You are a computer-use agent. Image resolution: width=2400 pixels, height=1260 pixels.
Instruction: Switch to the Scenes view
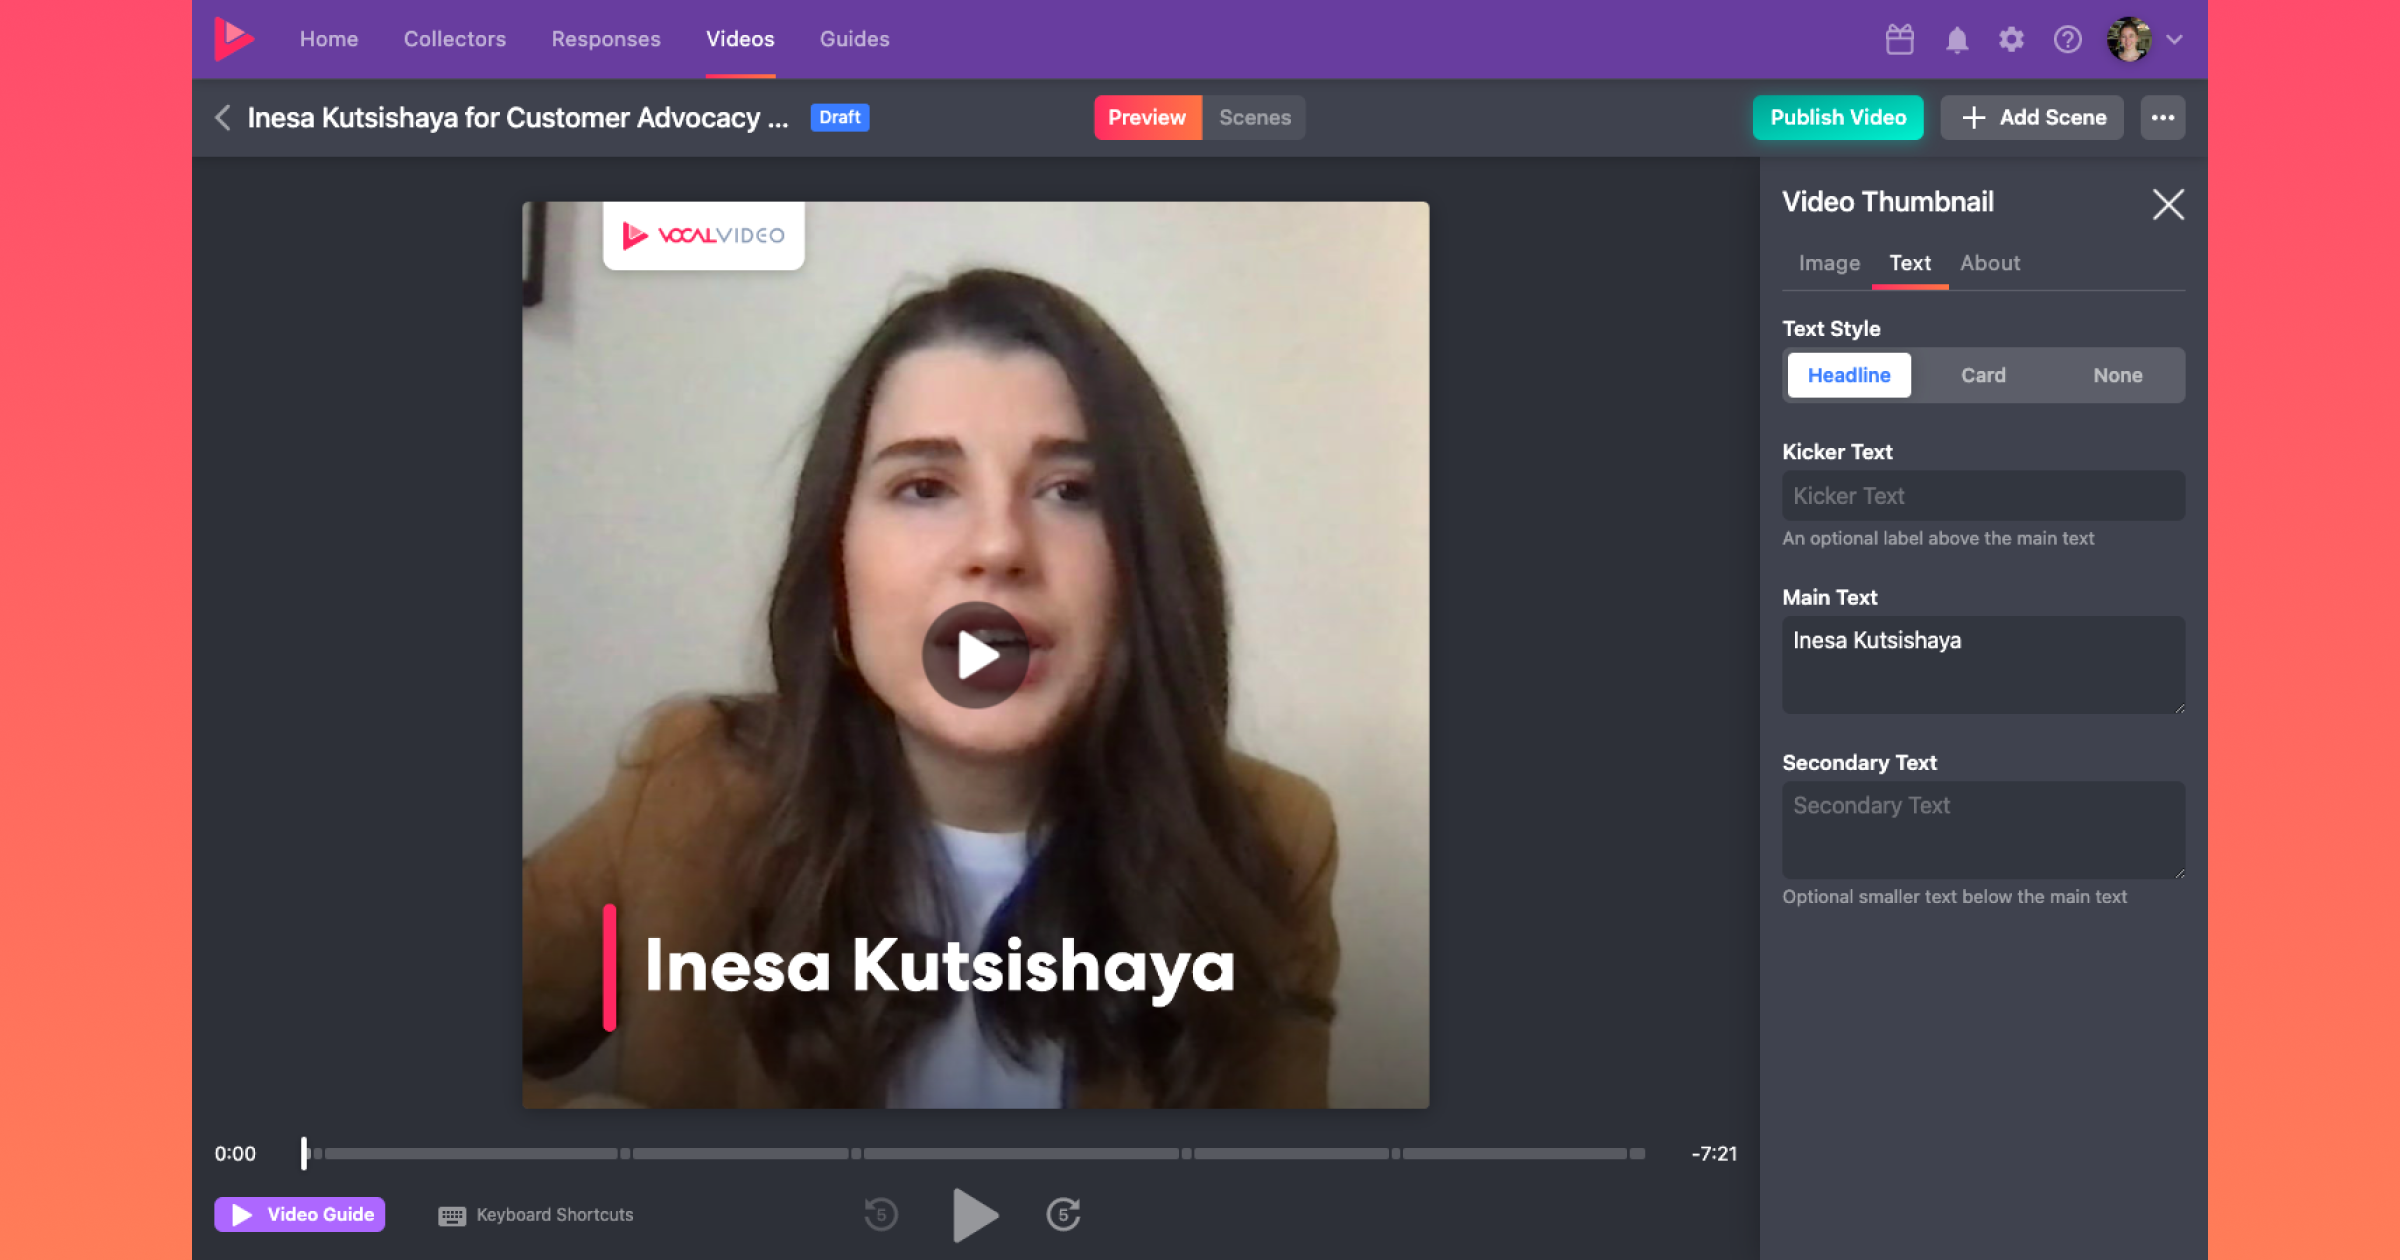pos(1254,117)
